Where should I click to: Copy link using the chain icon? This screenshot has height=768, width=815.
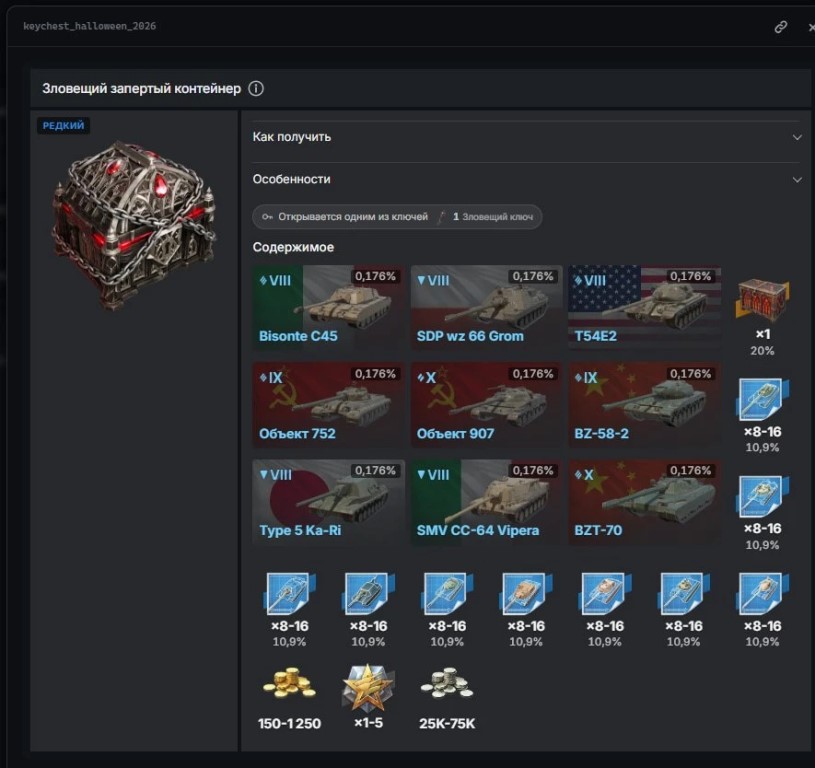pos(780,27)
